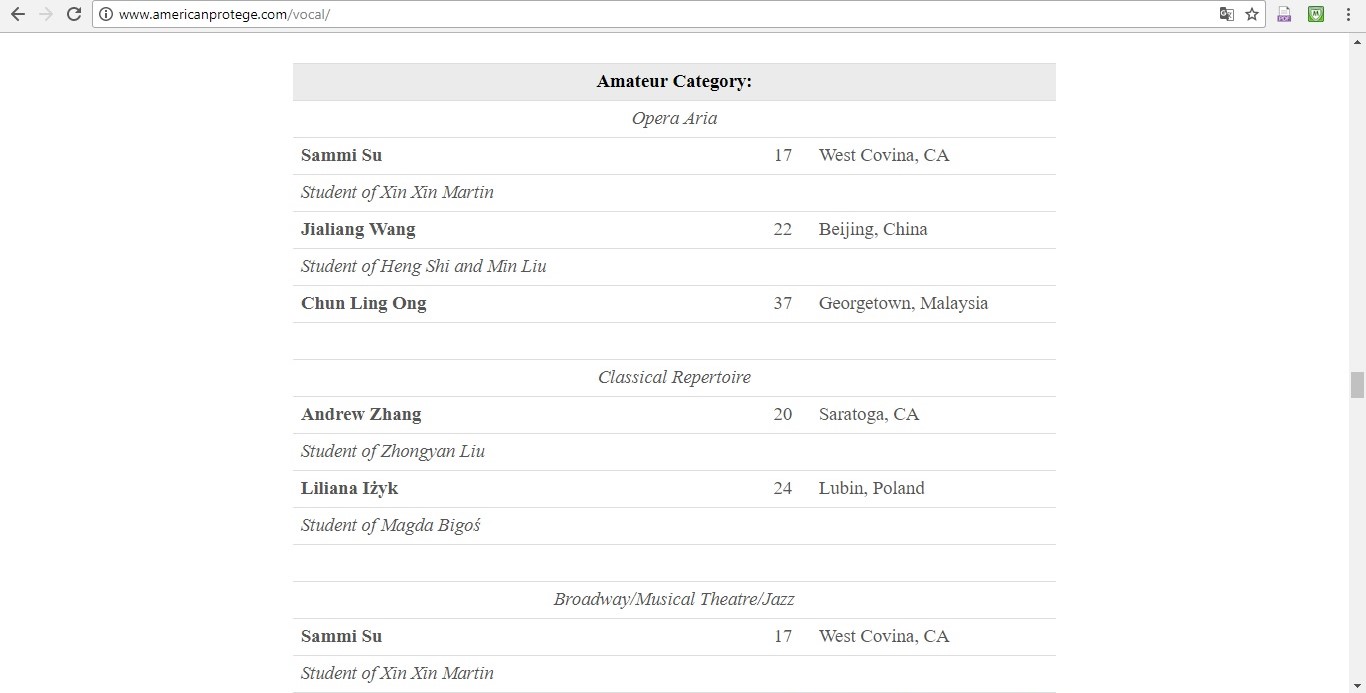This screenshot has height=693, width=1366.
Task: Click the Classical Repertoire section heading
Action: click(674, 377)
